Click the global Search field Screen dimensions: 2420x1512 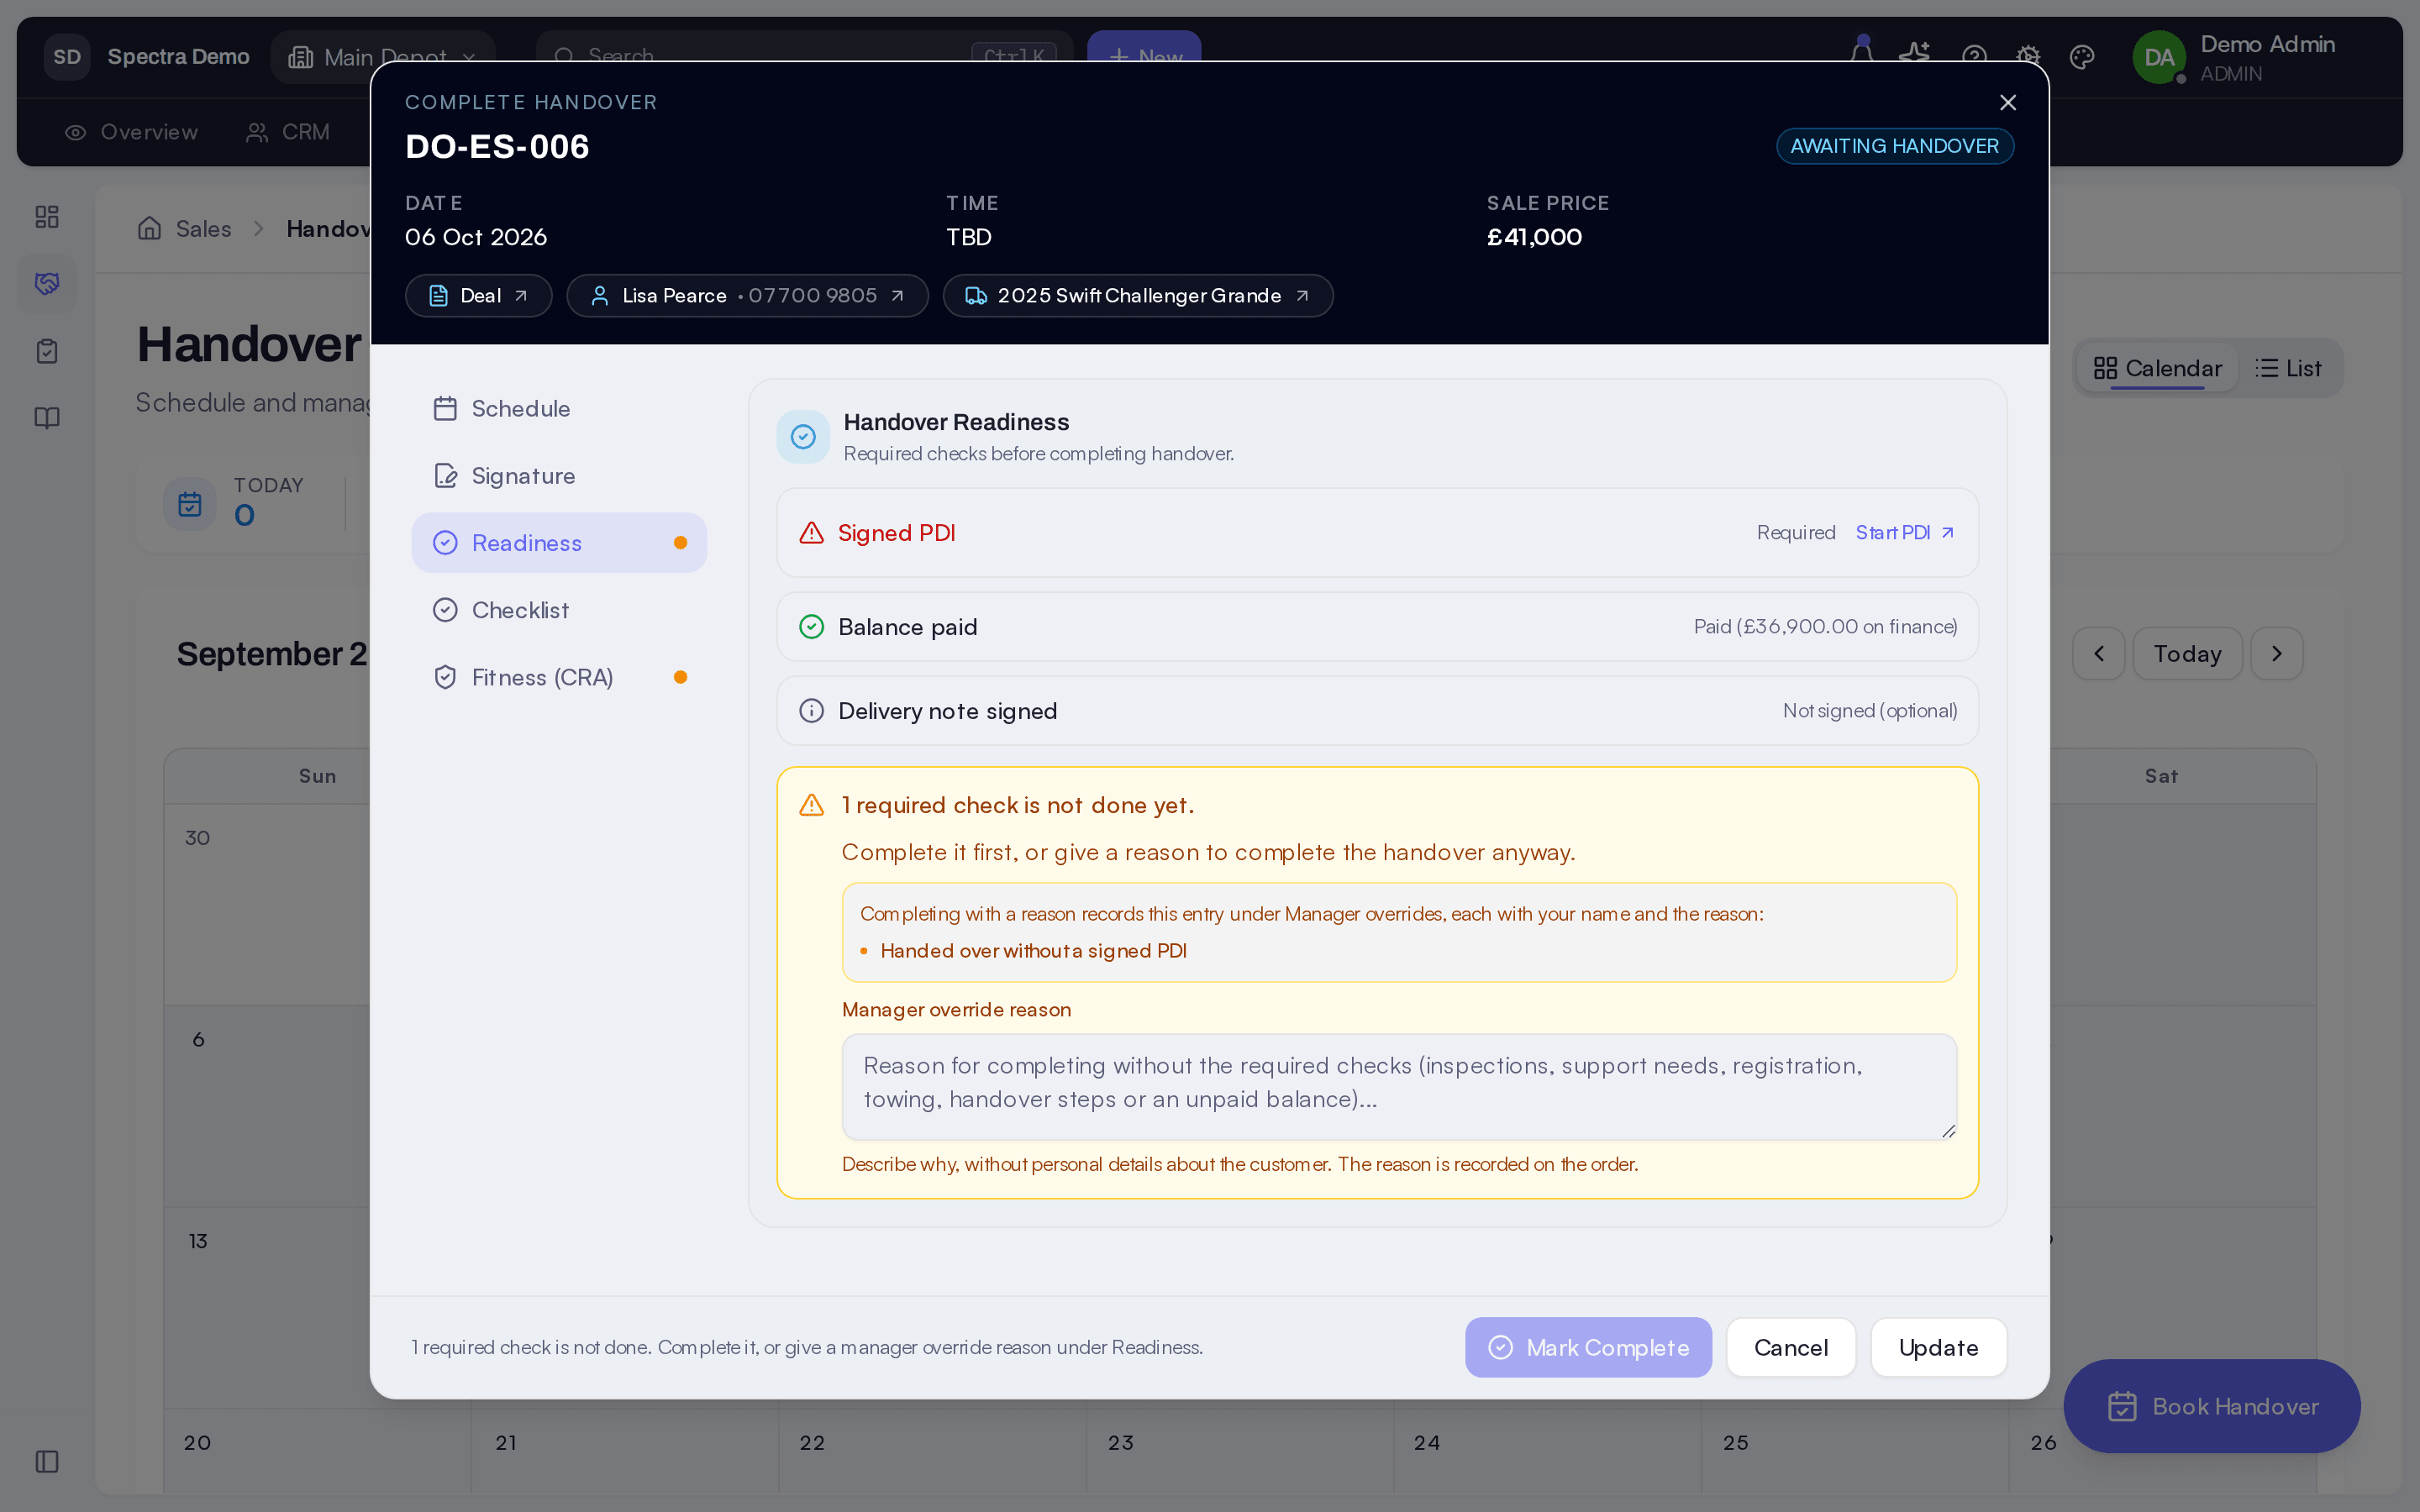point(804,56)
